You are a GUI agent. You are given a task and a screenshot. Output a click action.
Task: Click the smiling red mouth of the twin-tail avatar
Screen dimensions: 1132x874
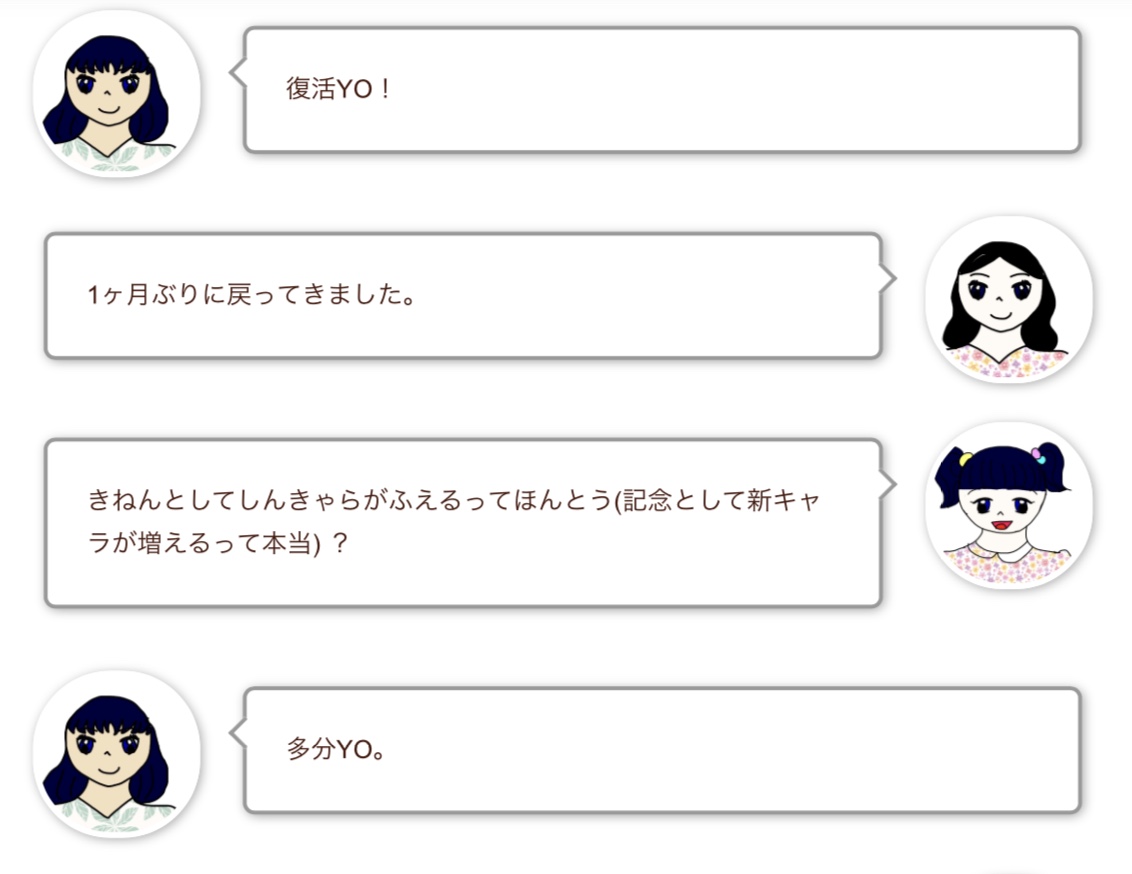coord(1001,525)
